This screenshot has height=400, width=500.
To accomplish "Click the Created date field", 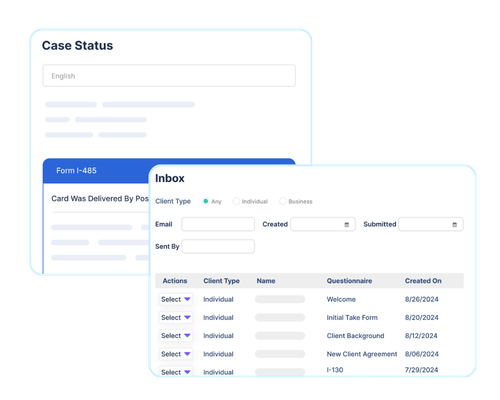I will 323,224.
